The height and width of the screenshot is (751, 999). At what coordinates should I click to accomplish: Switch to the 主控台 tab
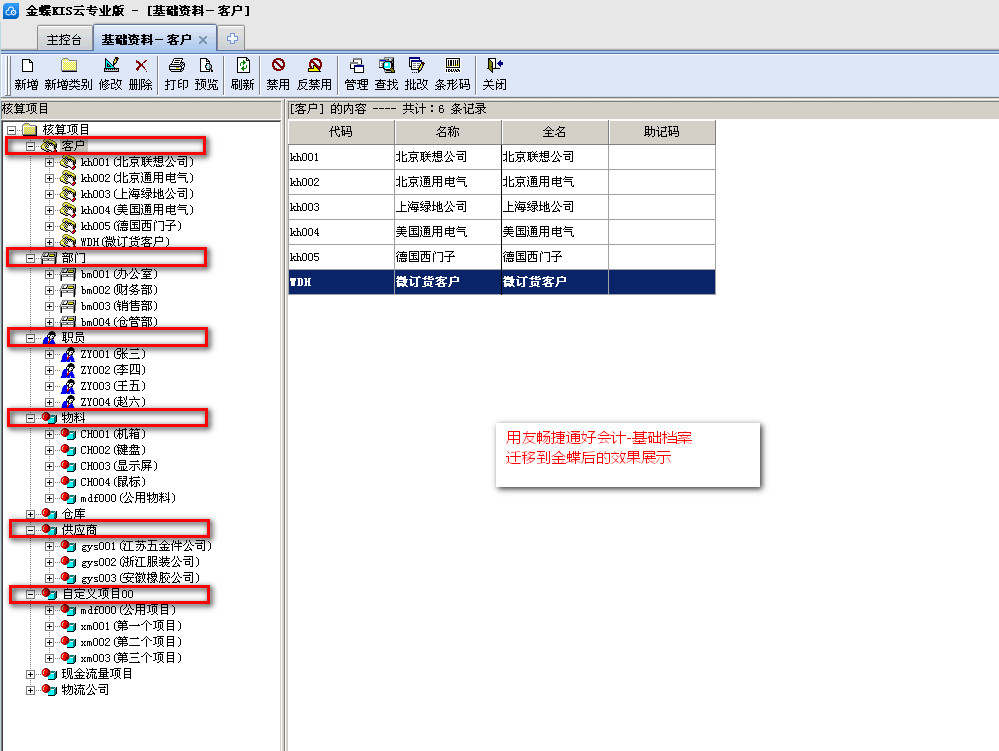click(x=64, y=39)
